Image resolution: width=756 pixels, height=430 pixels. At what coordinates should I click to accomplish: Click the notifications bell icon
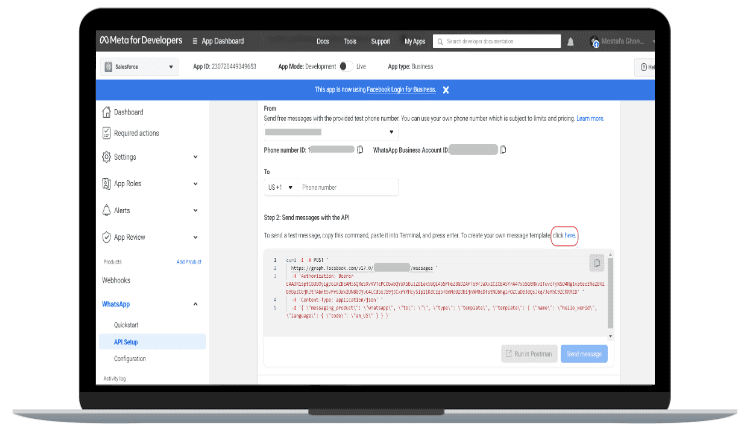570,42
